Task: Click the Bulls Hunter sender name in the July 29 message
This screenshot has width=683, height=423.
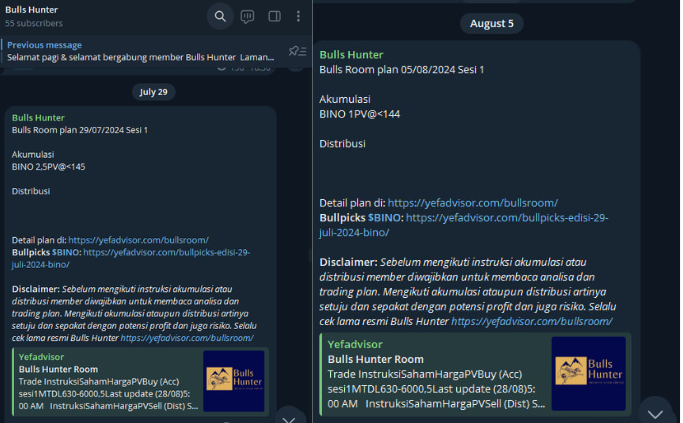Action: (x=38, y=118)
